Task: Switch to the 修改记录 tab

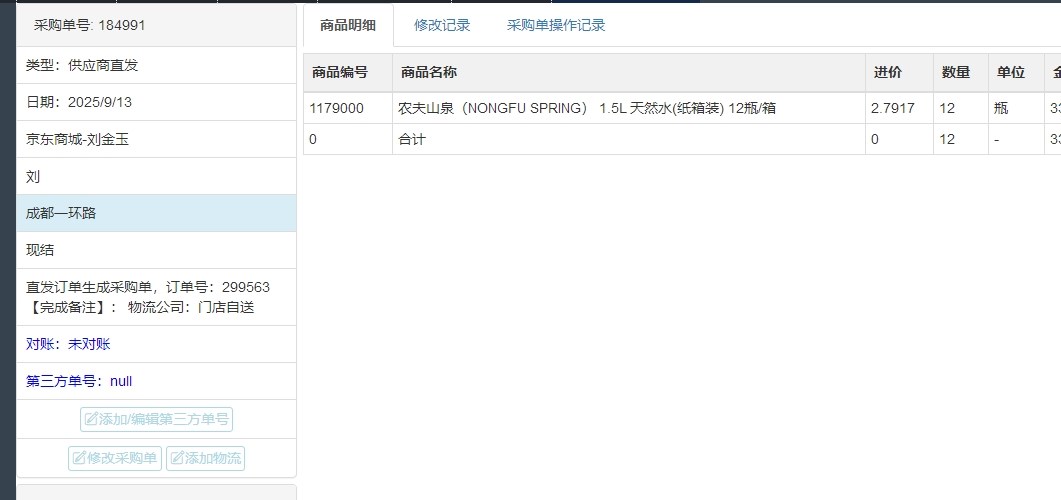Action: [442, 25]
